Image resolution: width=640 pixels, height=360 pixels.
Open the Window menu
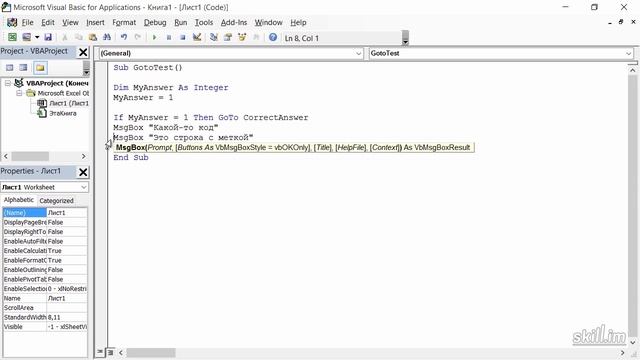coord(269,22)
